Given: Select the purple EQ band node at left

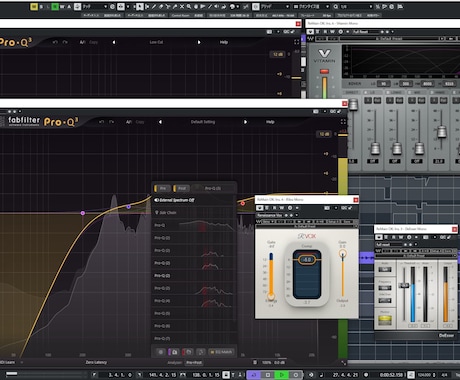Looking at the screenshot, I should tap(83, 213).
